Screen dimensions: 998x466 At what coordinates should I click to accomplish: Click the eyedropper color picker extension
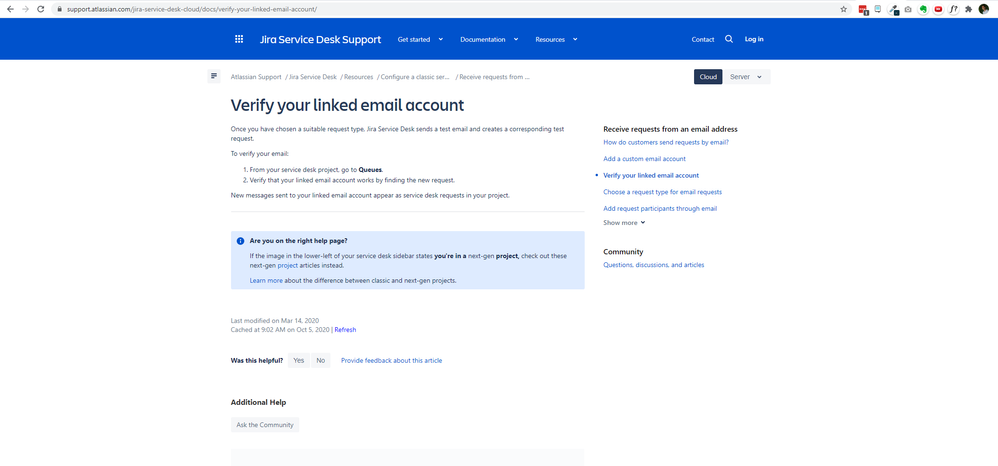[894, 10]
